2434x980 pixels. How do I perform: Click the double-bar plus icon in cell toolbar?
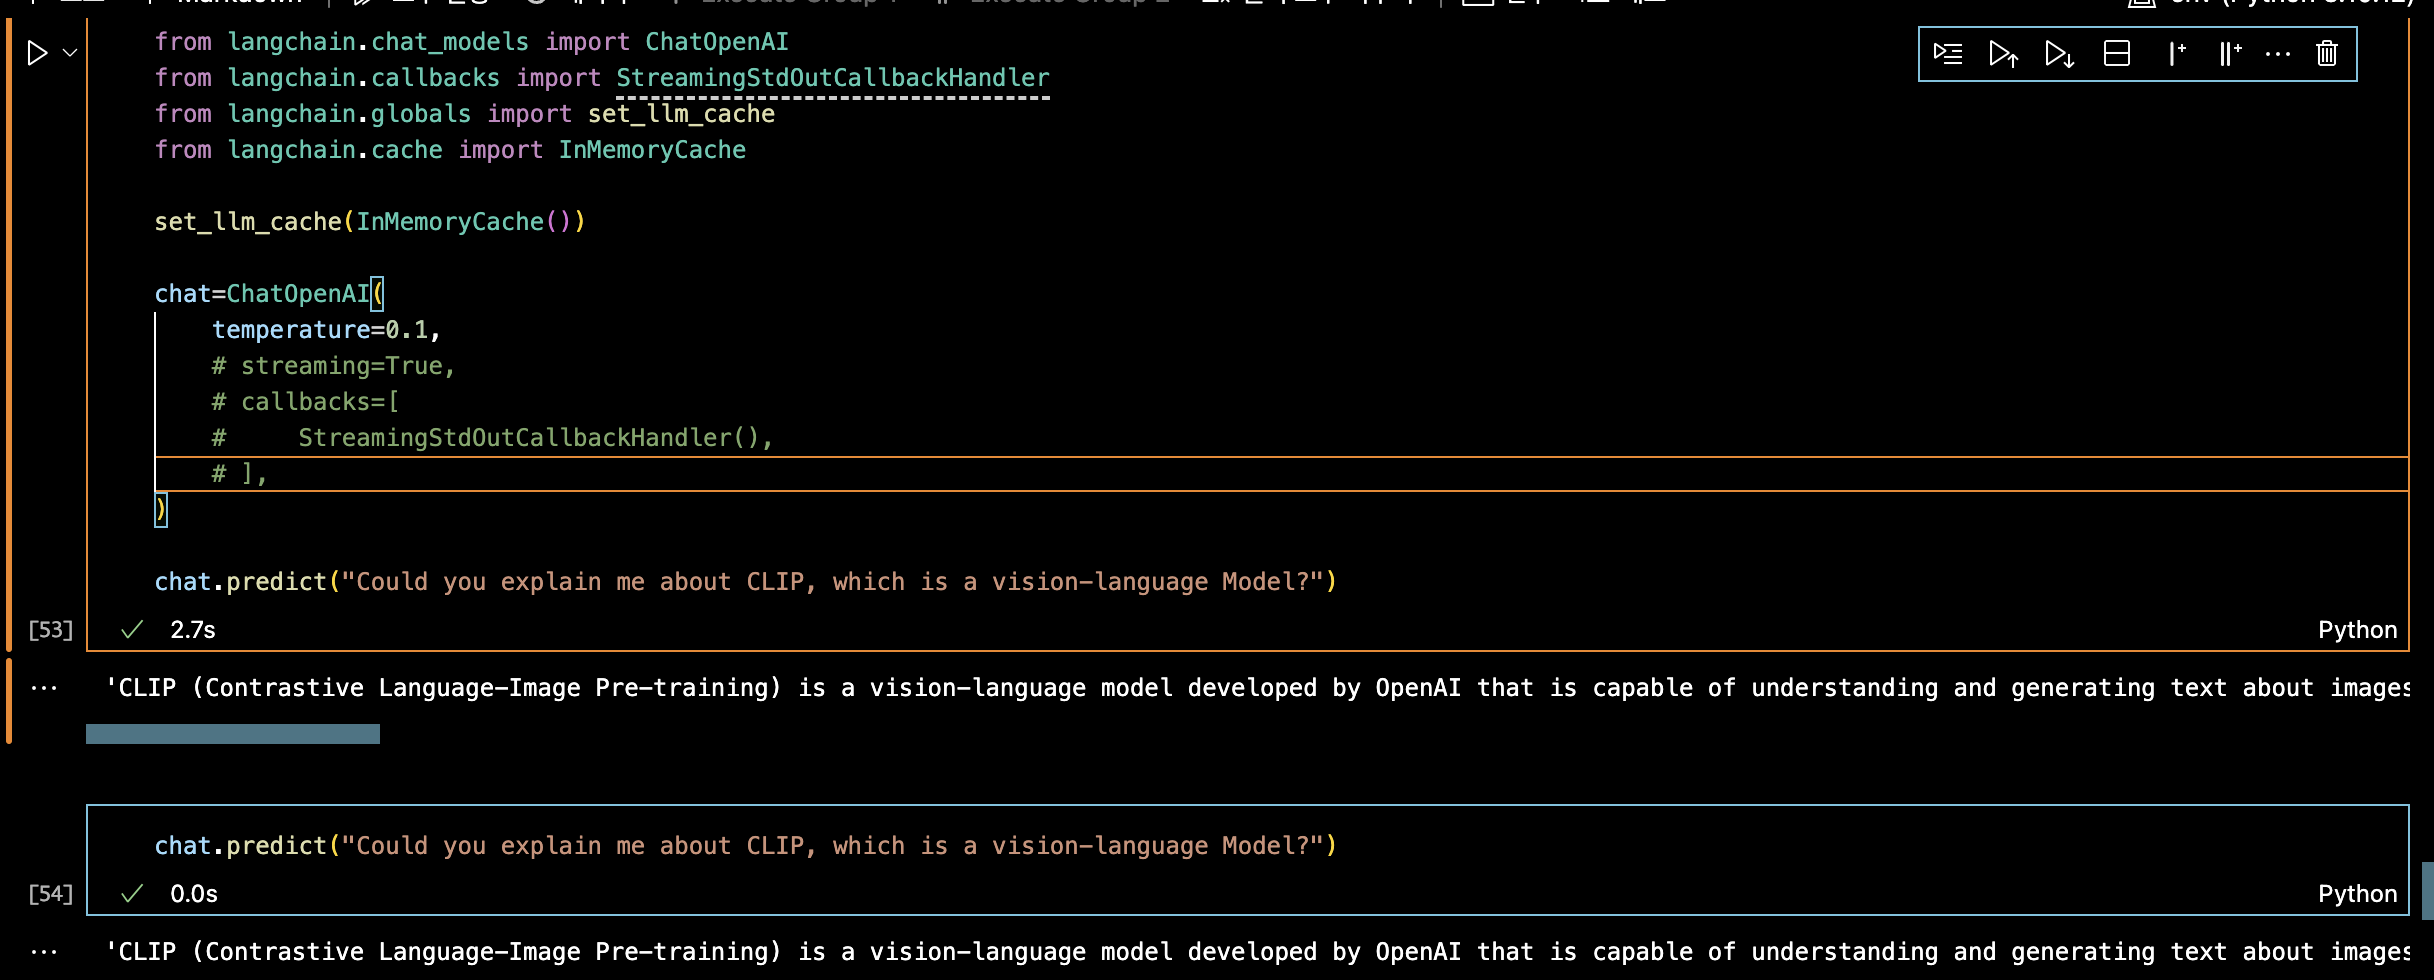[2230, 53]
